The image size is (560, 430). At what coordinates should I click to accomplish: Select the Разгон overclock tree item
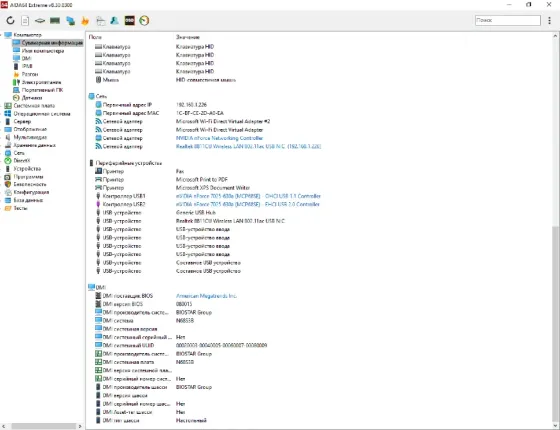30,74
